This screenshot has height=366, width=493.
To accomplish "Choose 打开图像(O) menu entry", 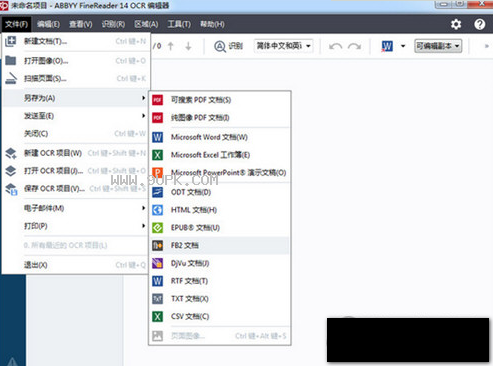I will click(76, 61).
